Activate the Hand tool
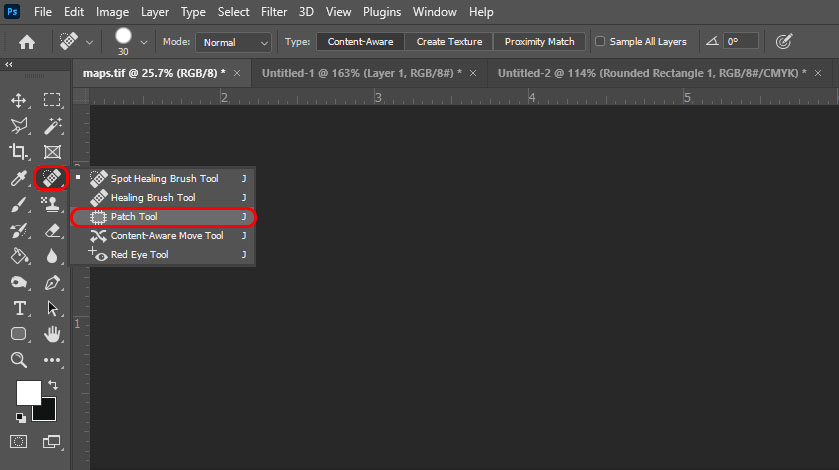Screen dimensions: 839x470 (52, 334)
